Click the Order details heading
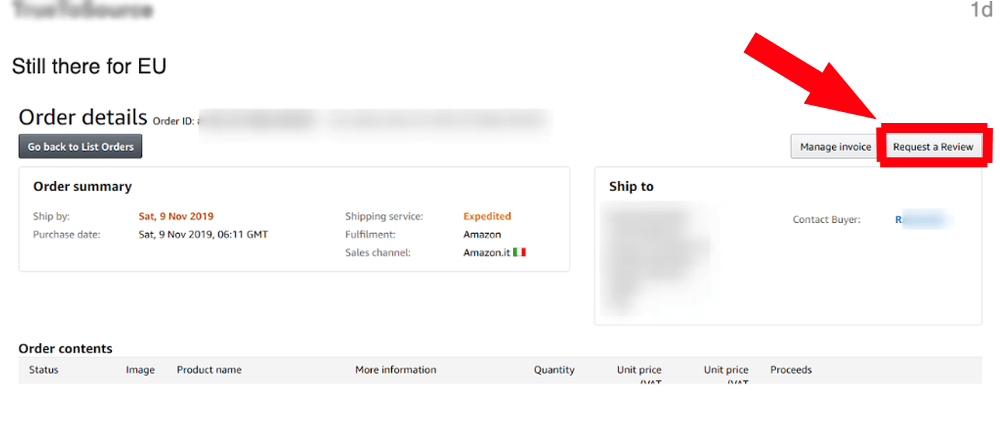 click(83, 118)
